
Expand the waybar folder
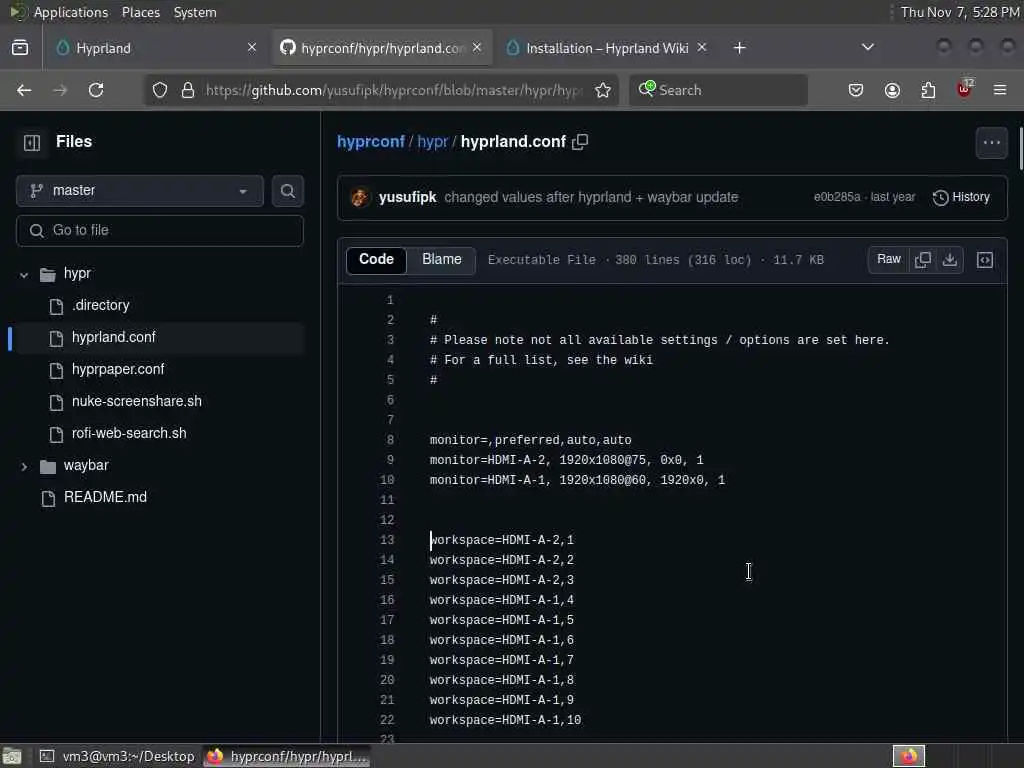[24, 466]
